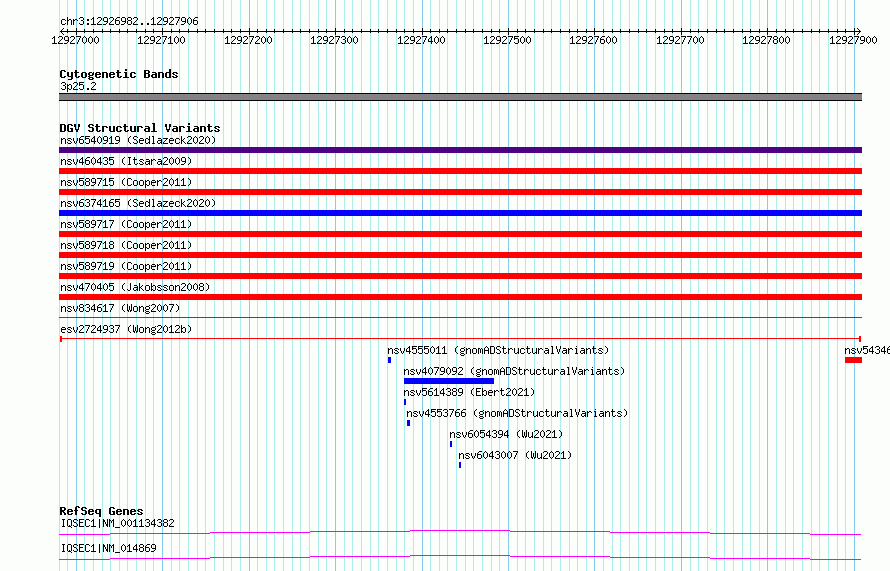This screenshot has height=571, width=890.
Task: Open IQSEC1|NM_001134382 gene label
Action: tap(117, 523)
